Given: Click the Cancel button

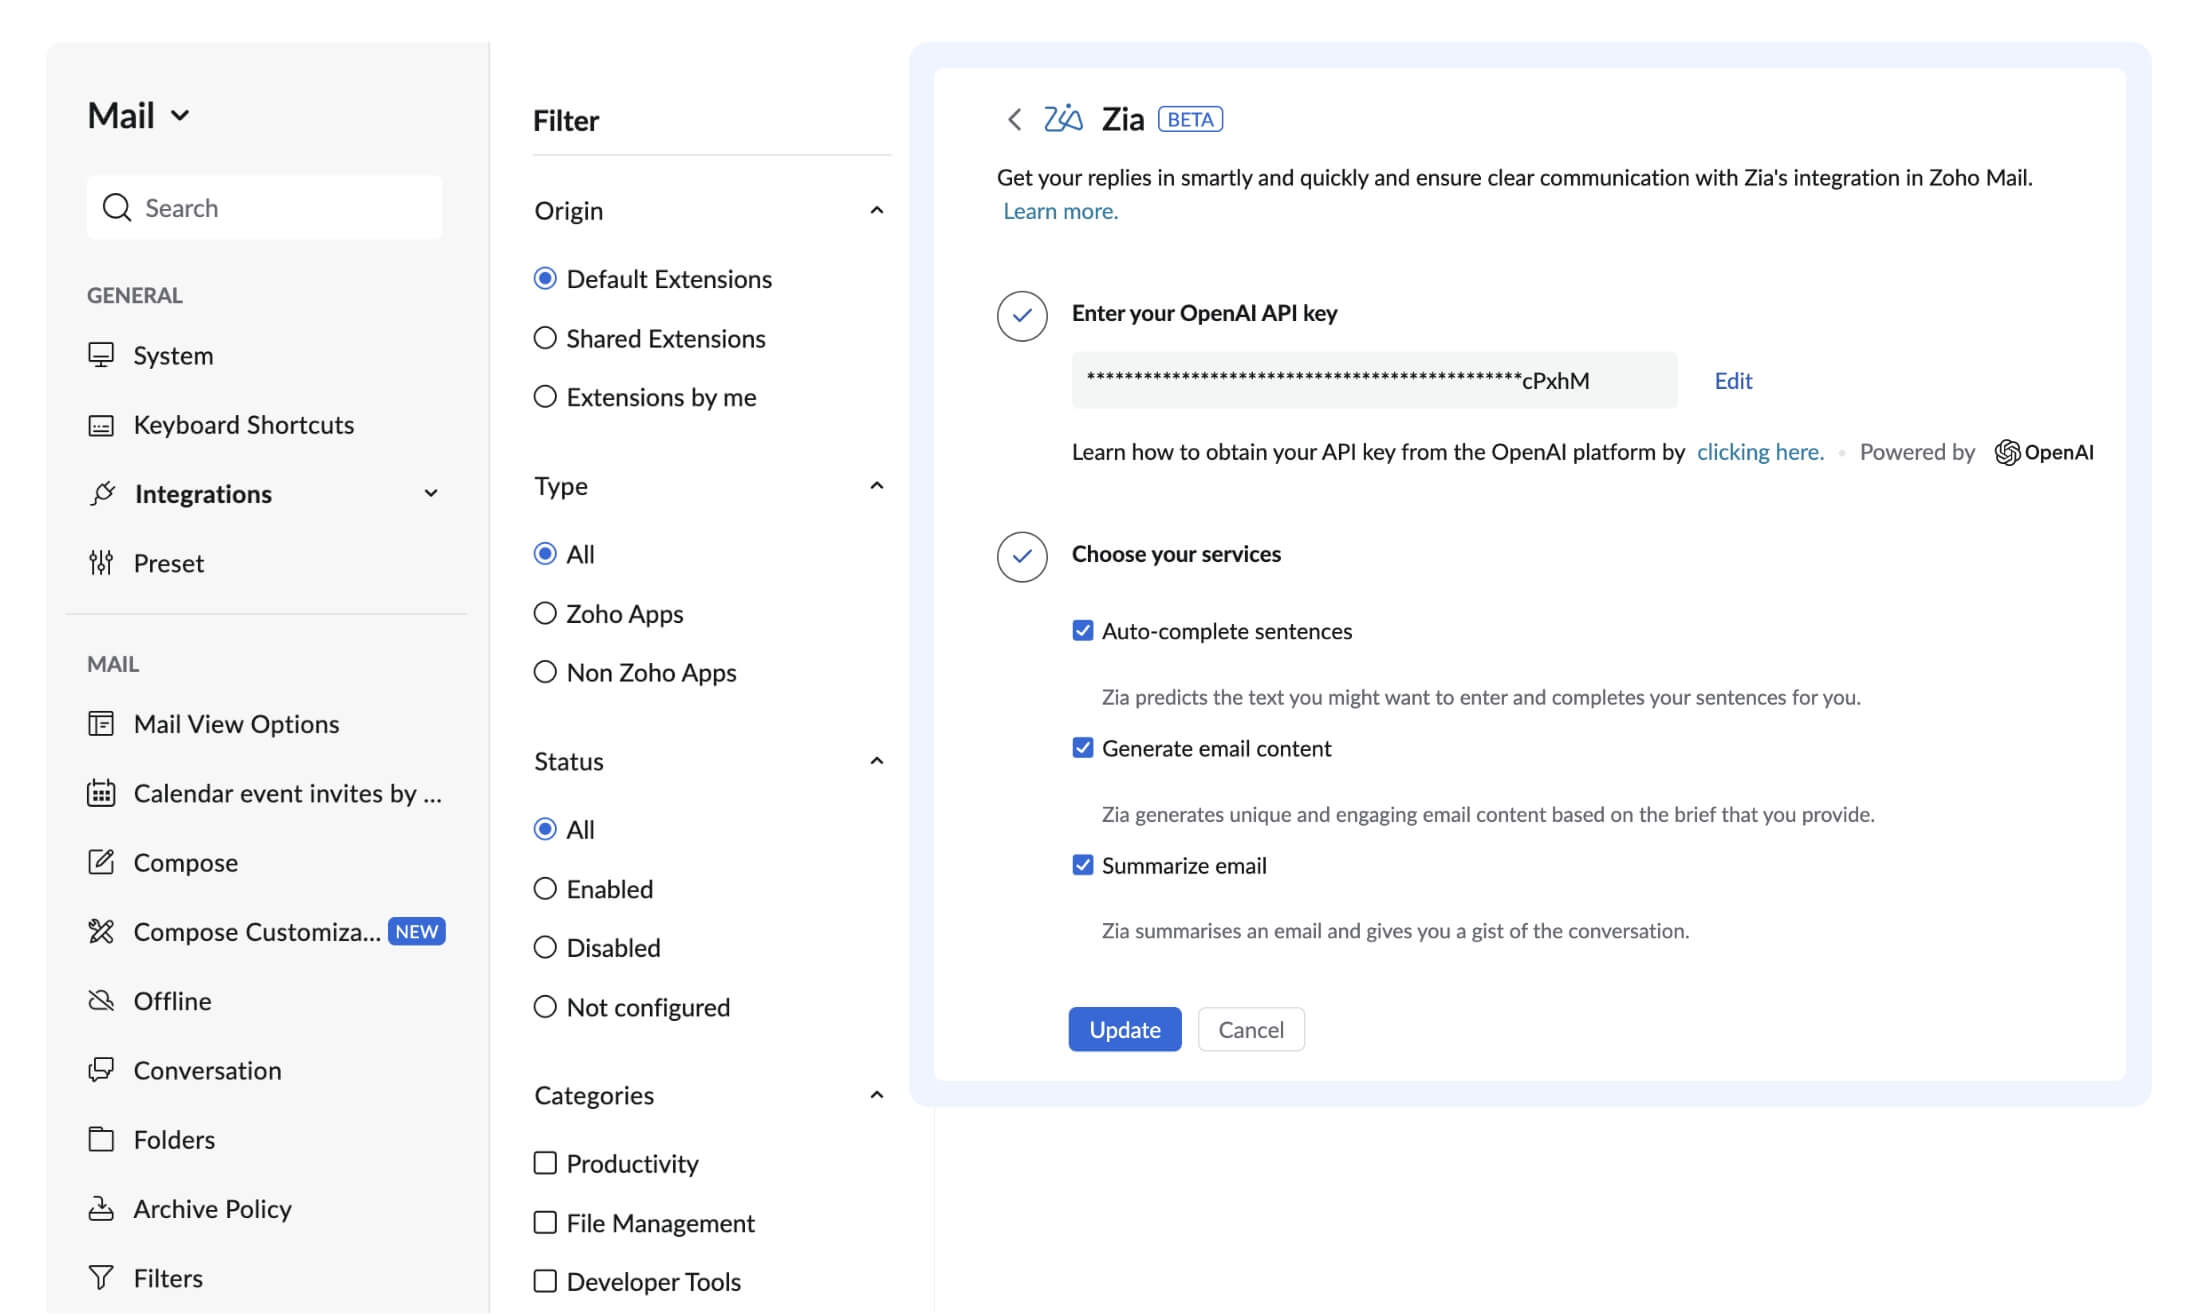Looking at the screenshot, I should [x=1251, y=1029].
